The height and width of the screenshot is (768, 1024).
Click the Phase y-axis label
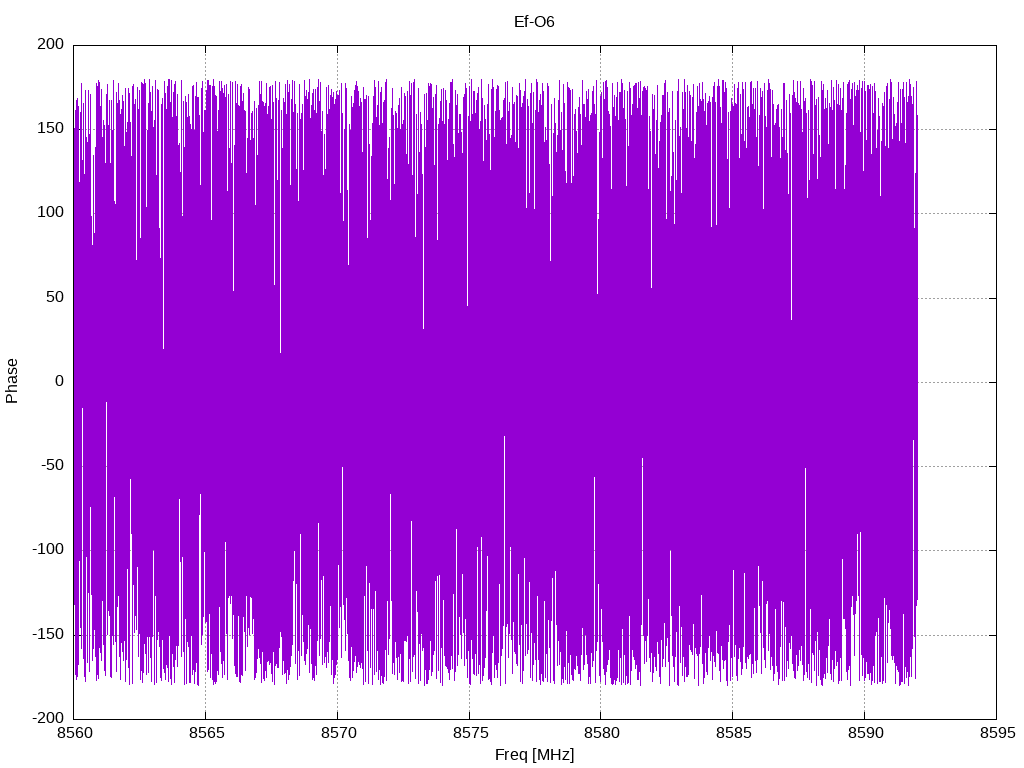pos(12,381)
